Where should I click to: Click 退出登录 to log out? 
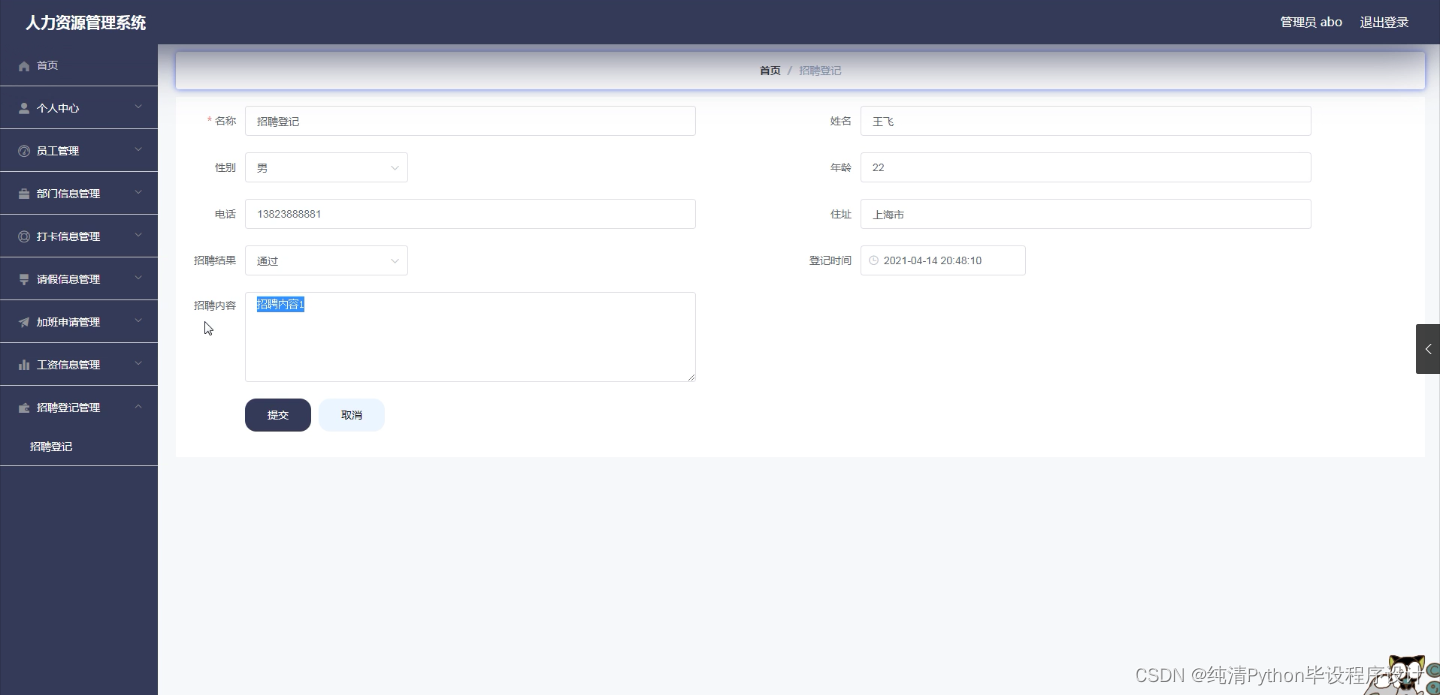(1384, 22)
